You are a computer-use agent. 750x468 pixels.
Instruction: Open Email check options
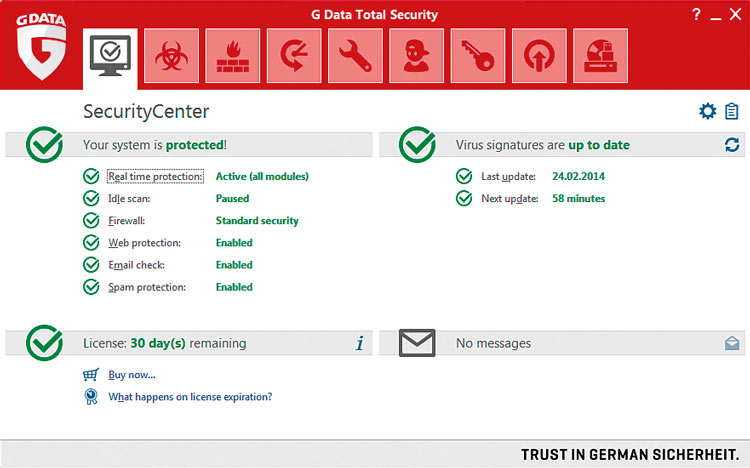(x=136, y=265)
